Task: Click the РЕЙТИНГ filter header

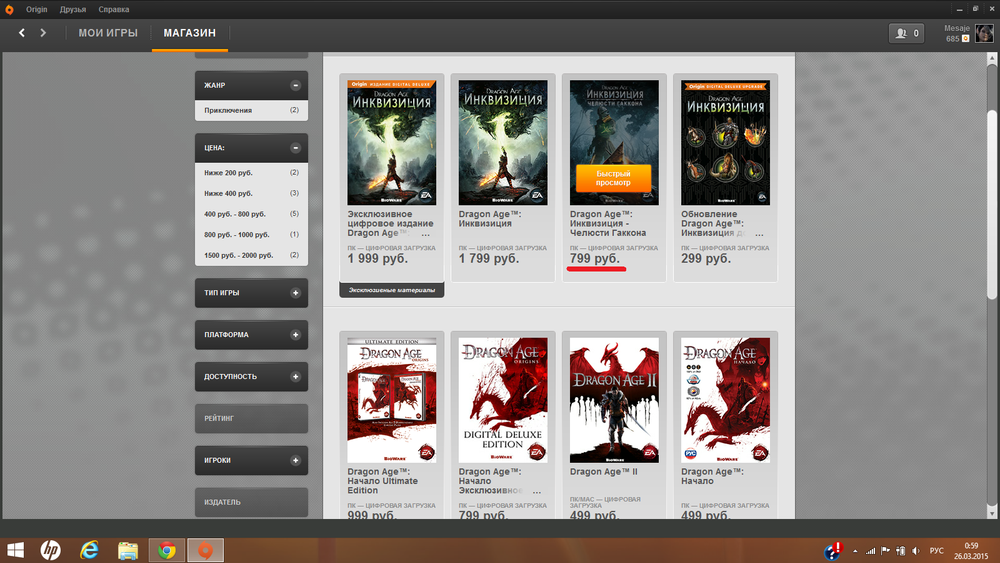Action: click(x=251, y=418)
